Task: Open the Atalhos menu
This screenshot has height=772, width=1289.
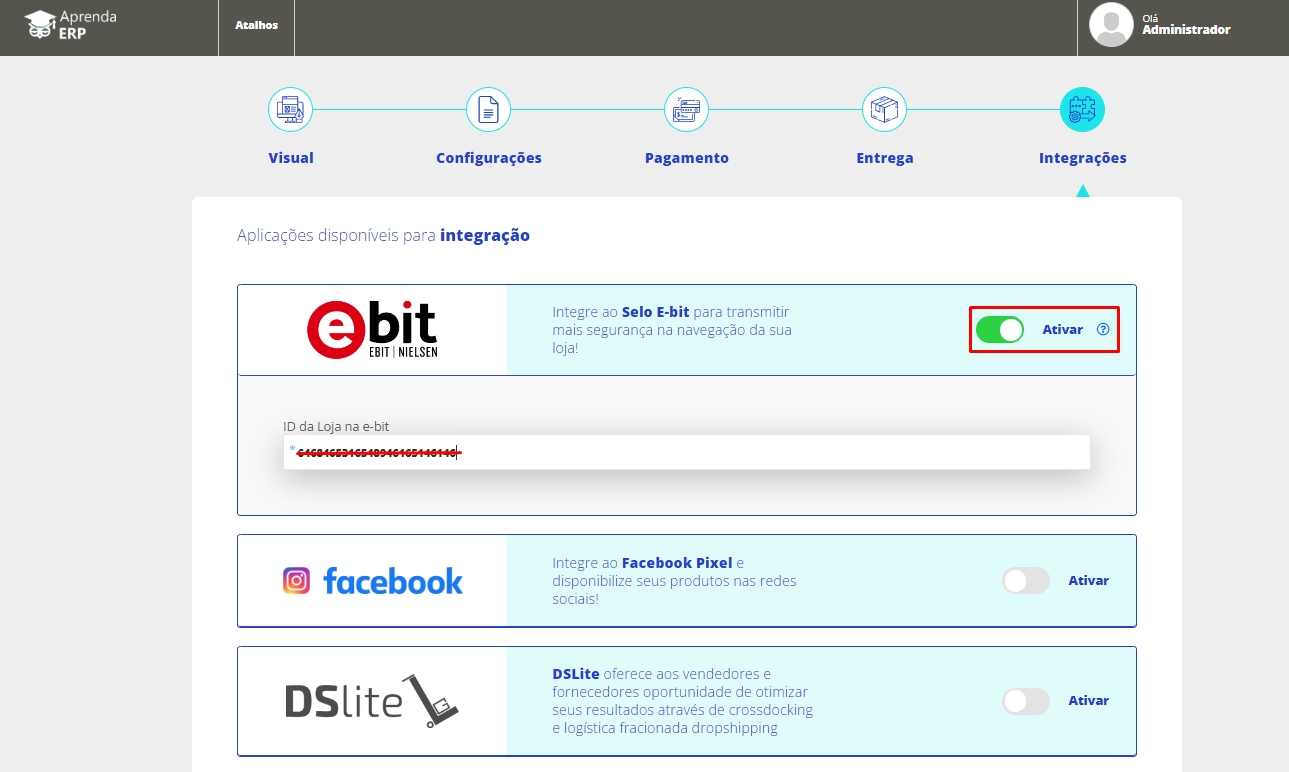Action: tap(256, 26)
